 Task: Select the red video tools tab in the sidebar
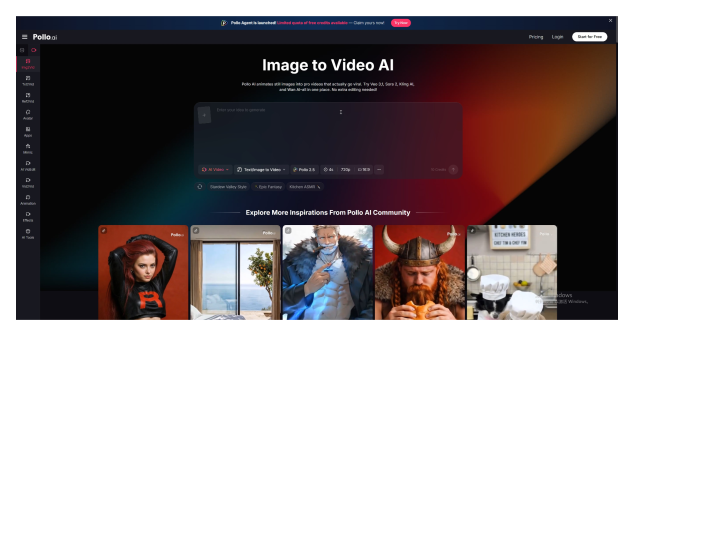pos(34,50)
